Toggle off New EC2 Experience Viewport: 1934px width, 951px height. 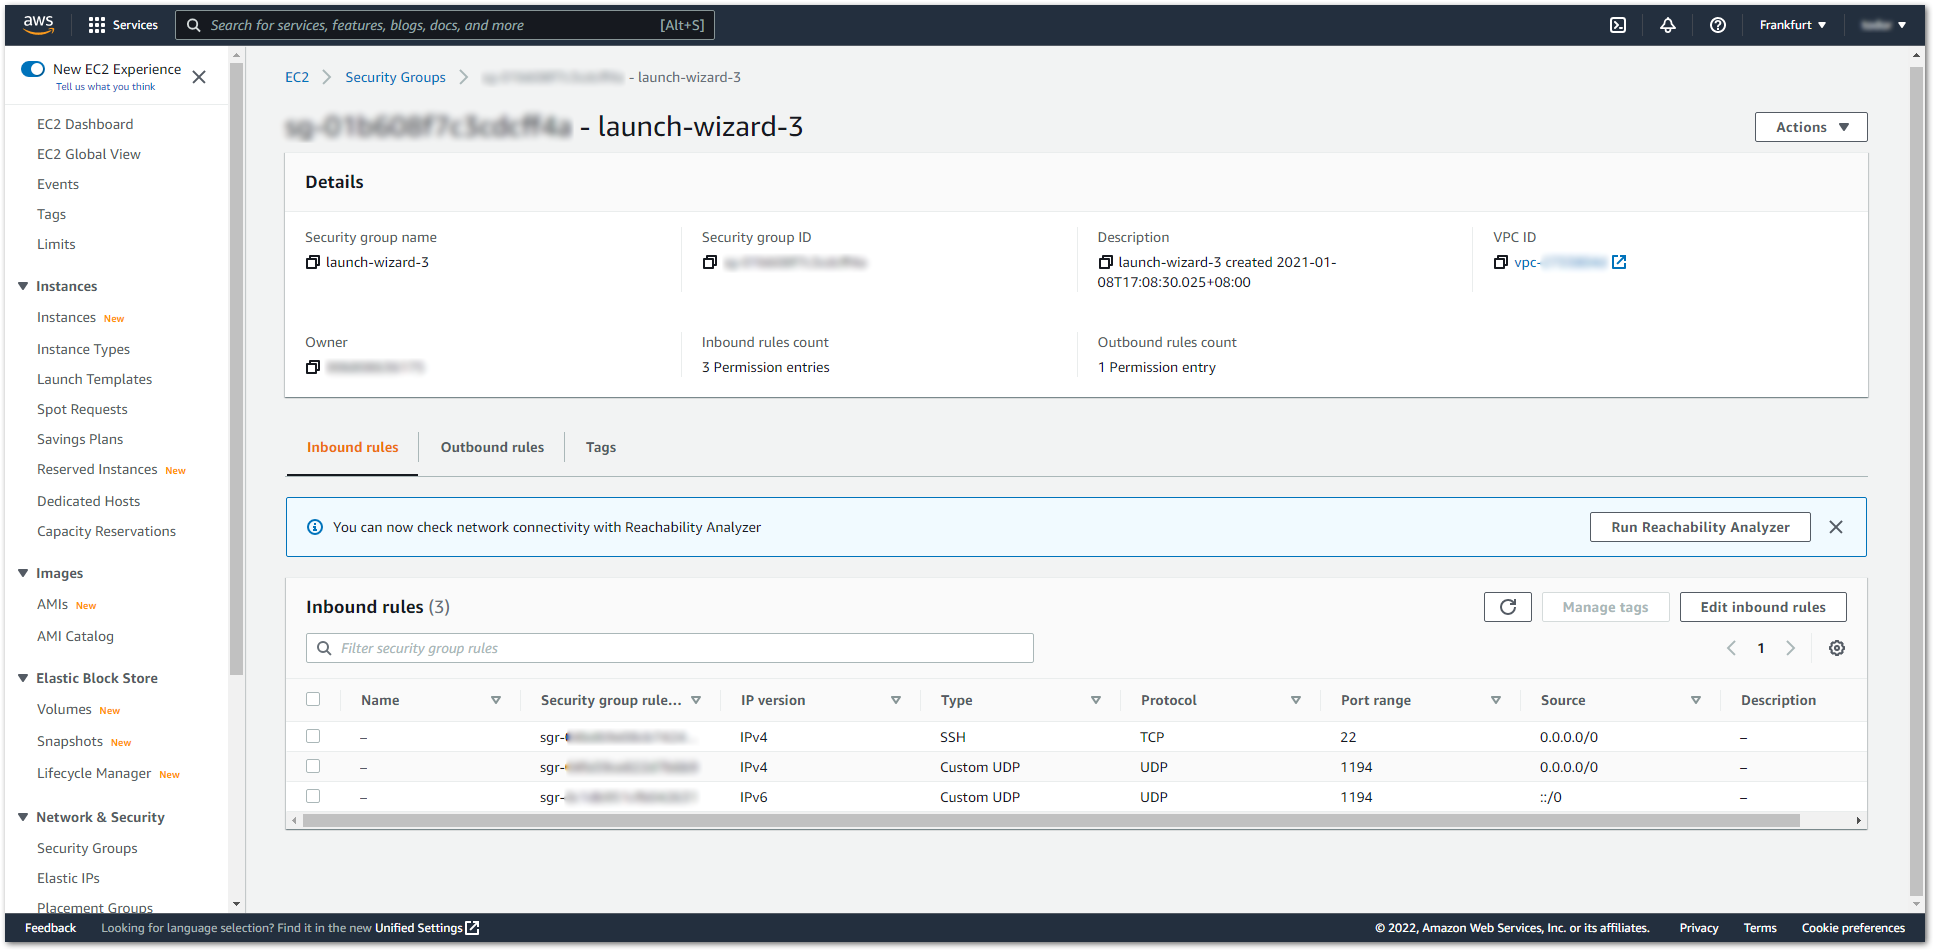point(33,68)
